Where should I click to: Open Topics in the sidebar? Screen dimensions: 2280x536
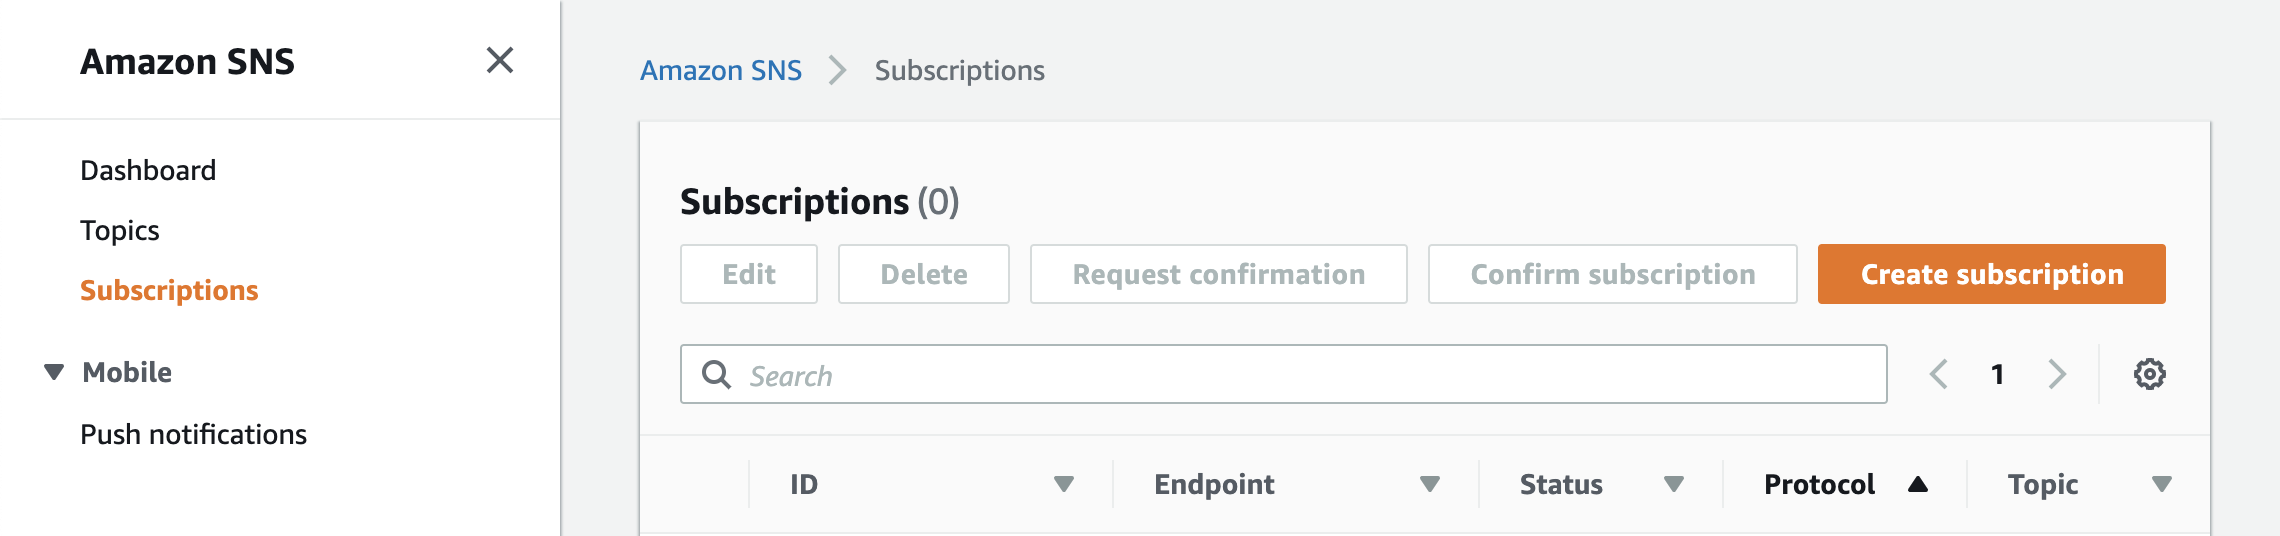click(120, 230)
